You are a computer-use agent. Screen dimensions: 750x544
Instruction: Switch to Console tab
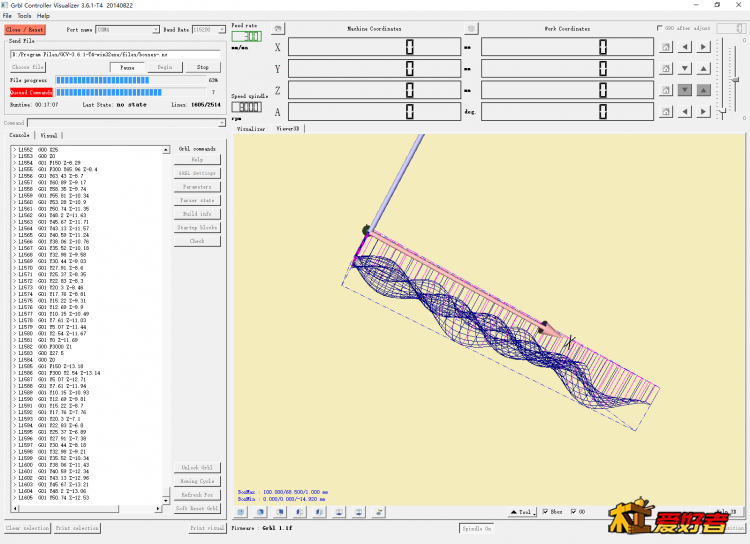(20, 135)
